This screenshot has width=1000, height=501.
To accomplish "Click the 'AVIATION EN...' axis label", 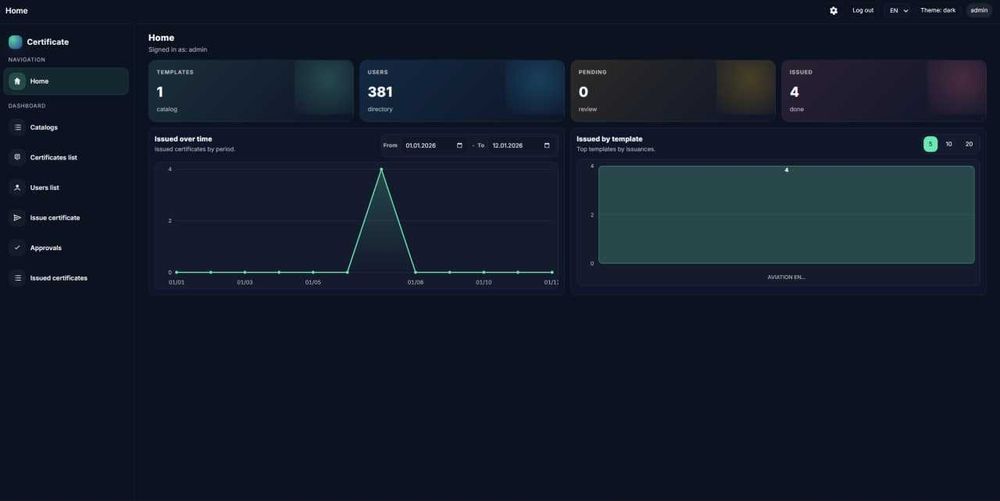I will [x=786, y=277].
